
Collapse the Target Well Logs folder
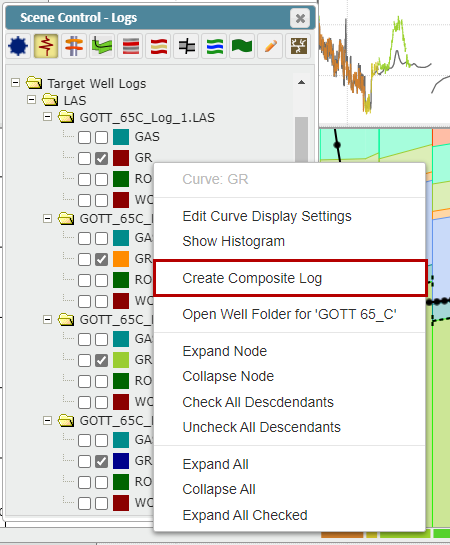[15, 83]
